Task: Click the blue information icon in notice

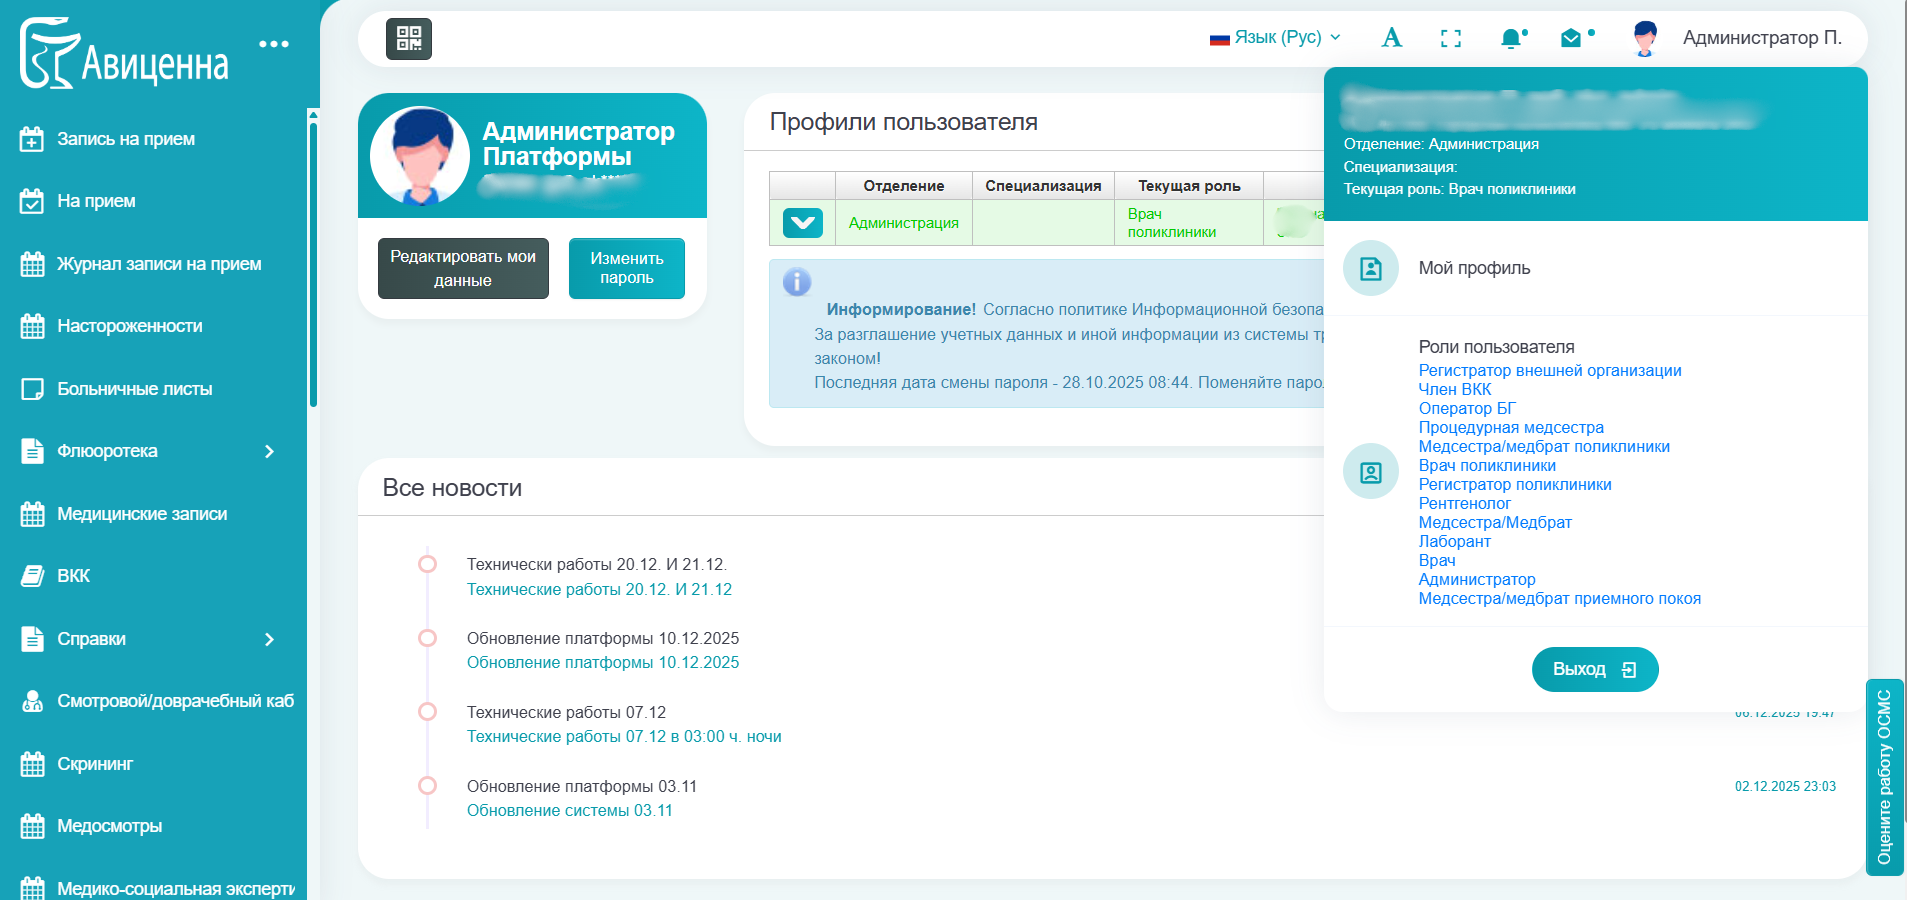Action: [x=797, y=282]
